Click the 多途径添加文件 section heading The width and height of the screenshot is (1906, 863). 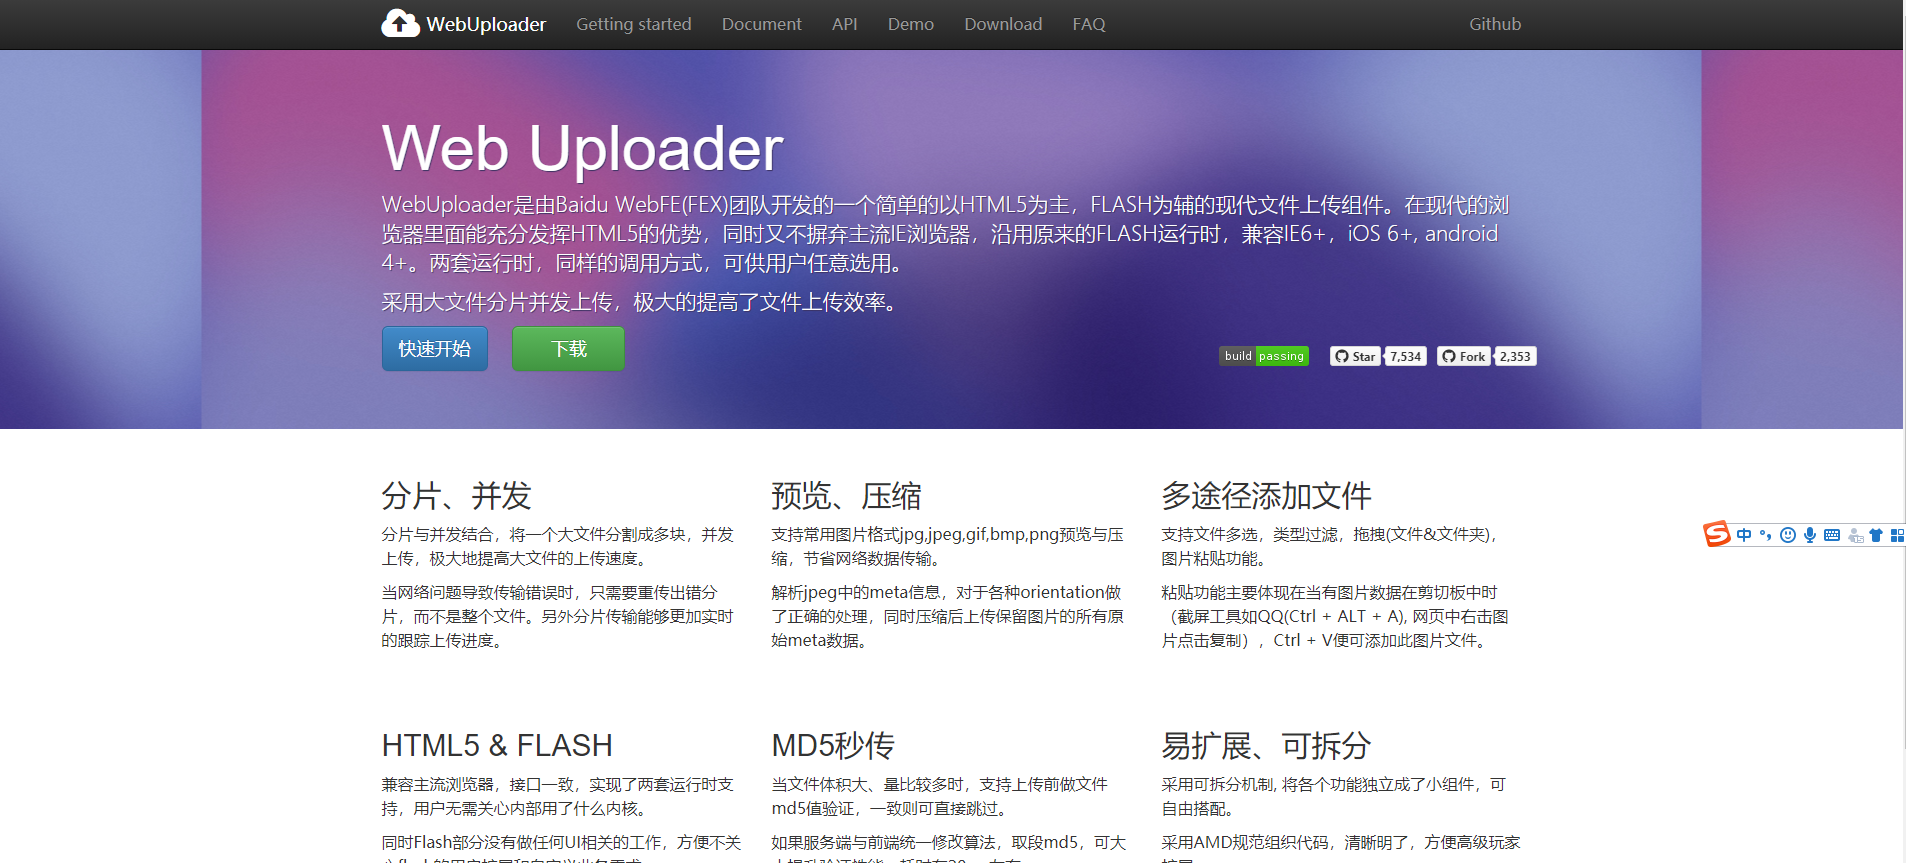[x=1266, y=496]
